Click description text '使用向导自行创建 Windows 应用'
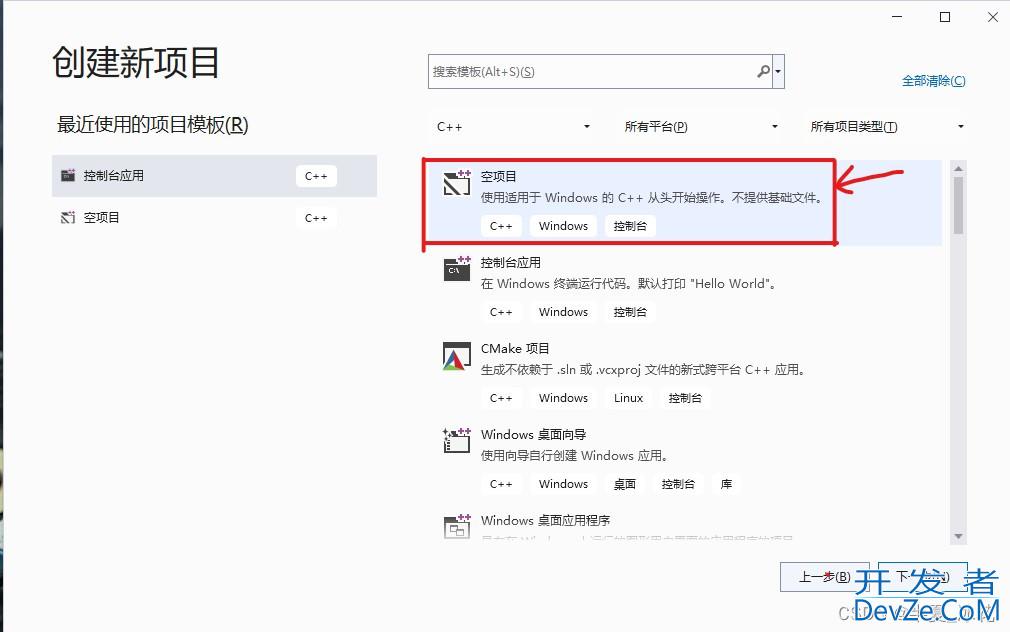 pyautogui.click(x=574, y=455)
